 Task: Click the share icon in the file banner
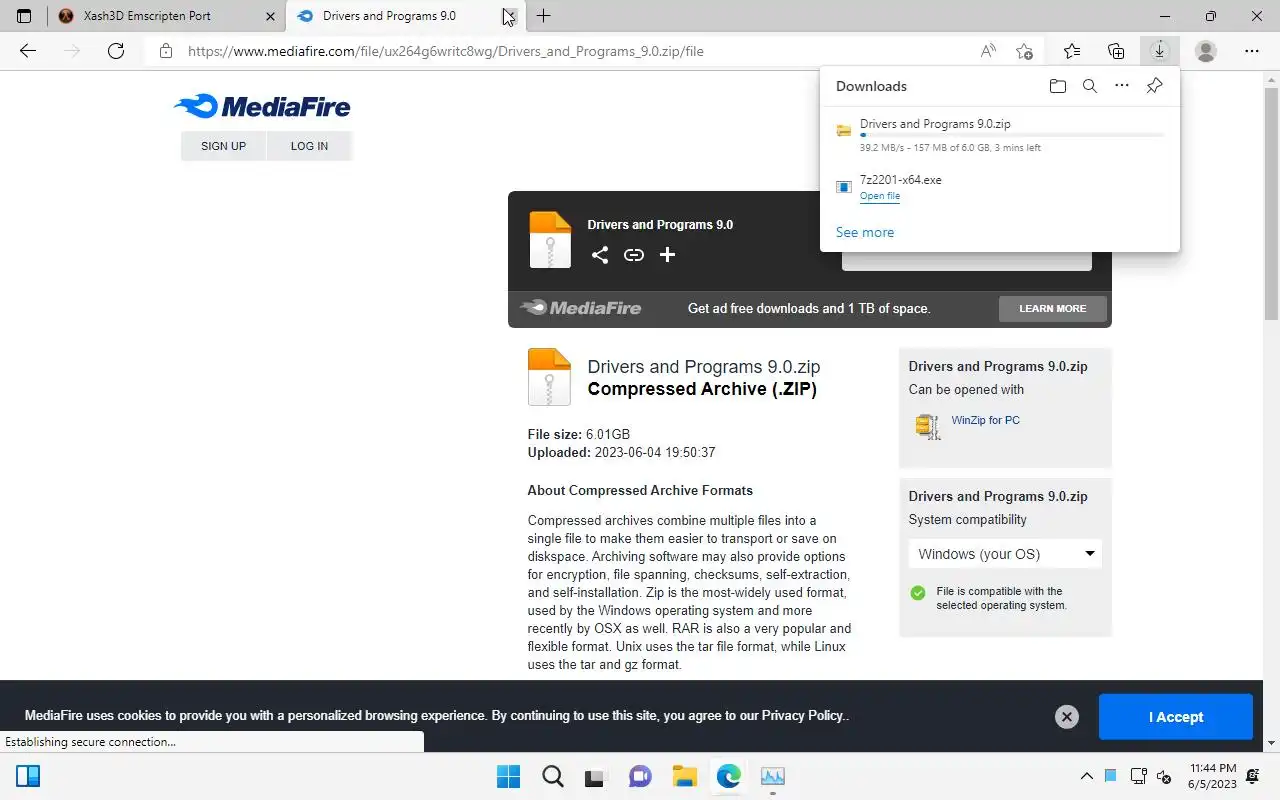[599, 255]
